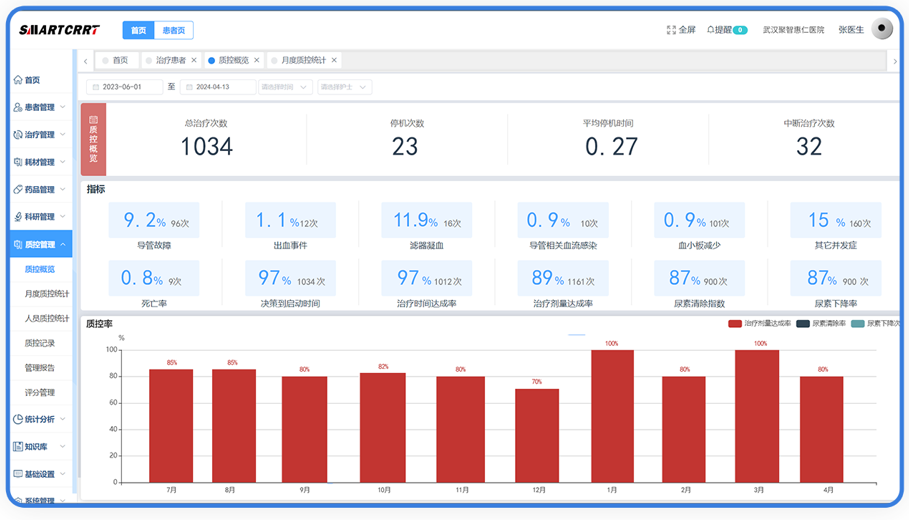This screenshot has height=520, width=909.
Task: Open 人员质控统计 in sidebar submenu
Action: [x=47, y=318]
